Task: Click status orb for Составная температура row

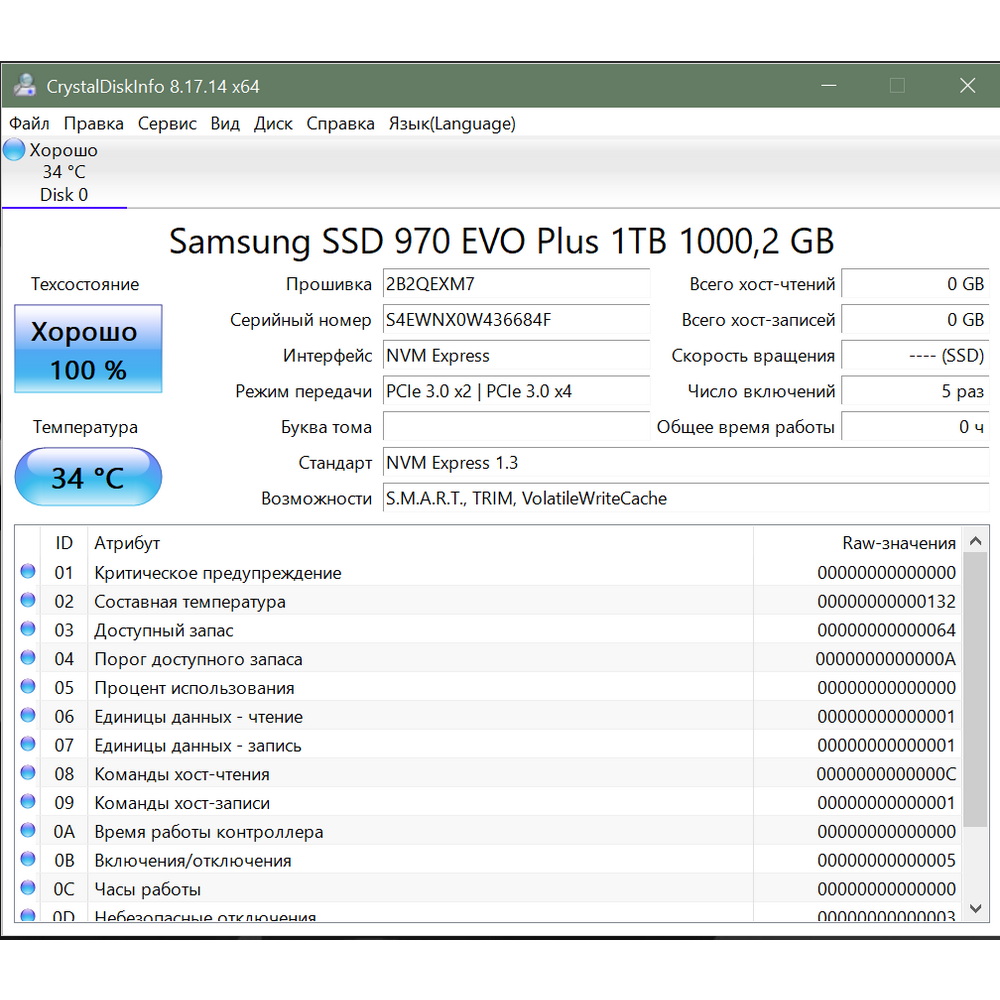Action: [28, 601]
